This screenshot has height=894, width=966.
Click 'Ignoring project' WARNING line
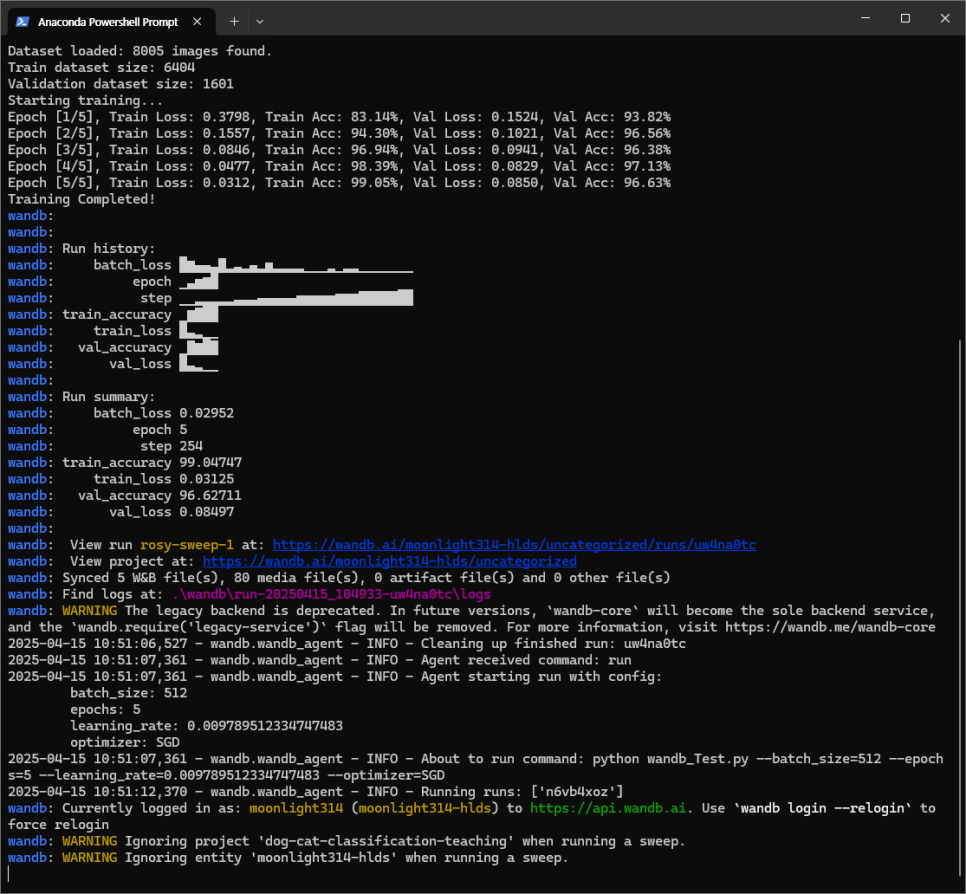point(346,841)
